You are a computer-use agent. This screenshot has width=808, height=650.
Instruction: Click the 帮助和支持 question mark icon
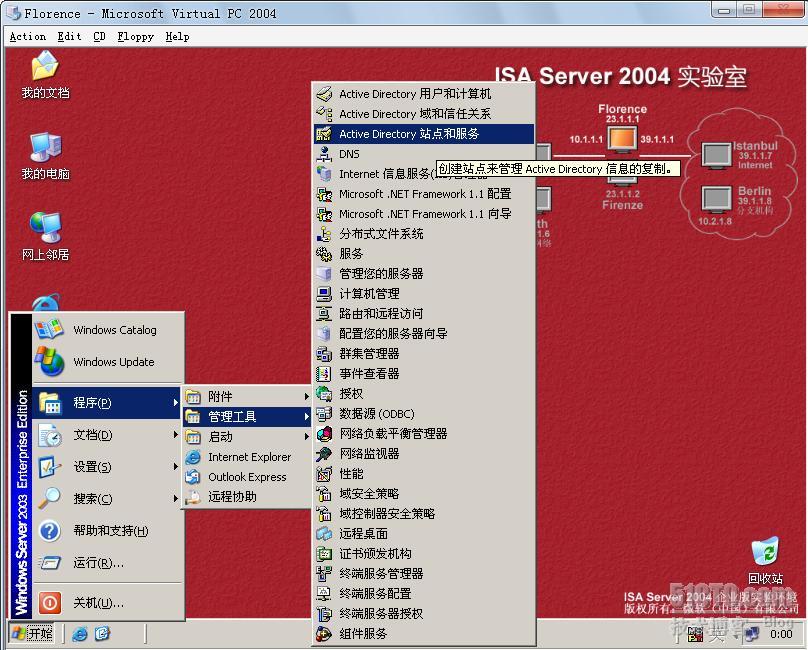coord(50,530)
